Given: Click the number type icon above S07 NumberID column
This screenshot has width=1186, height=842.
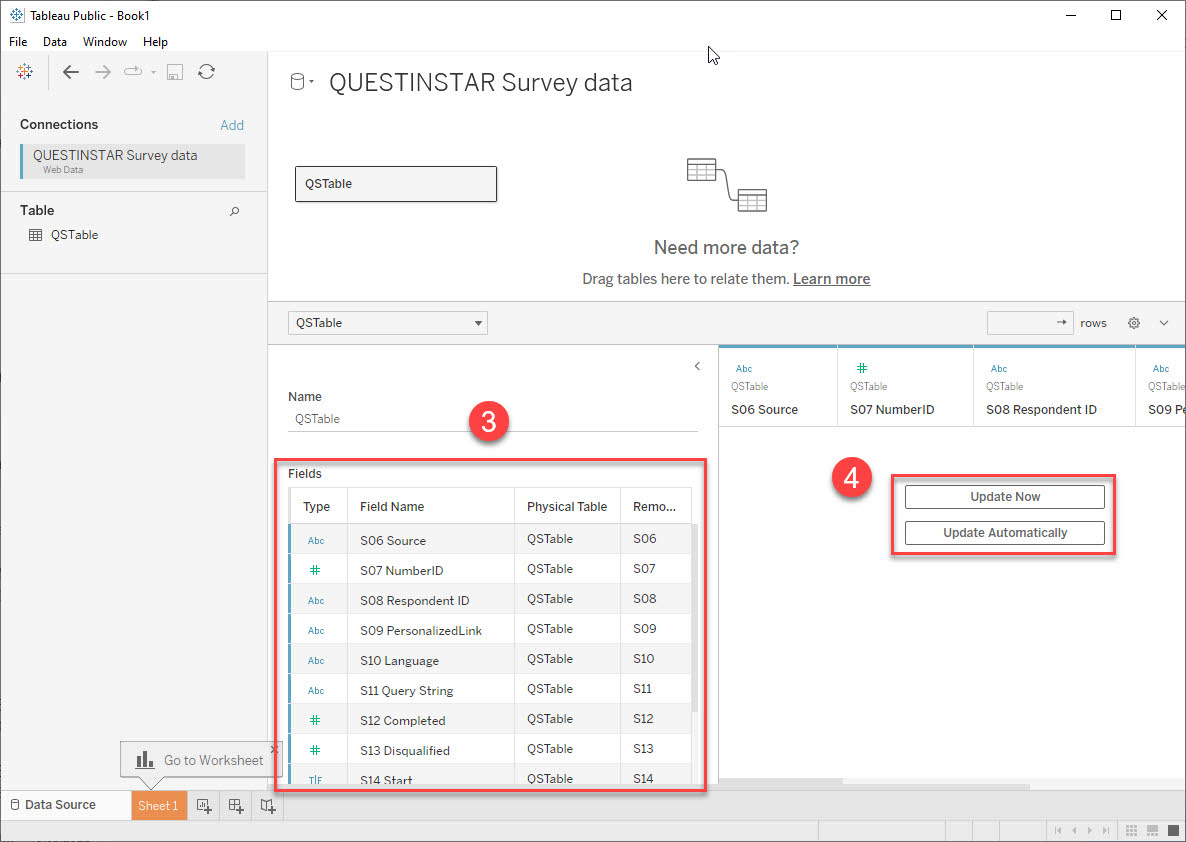Looking at the screenshot, I should click(862, 368).
